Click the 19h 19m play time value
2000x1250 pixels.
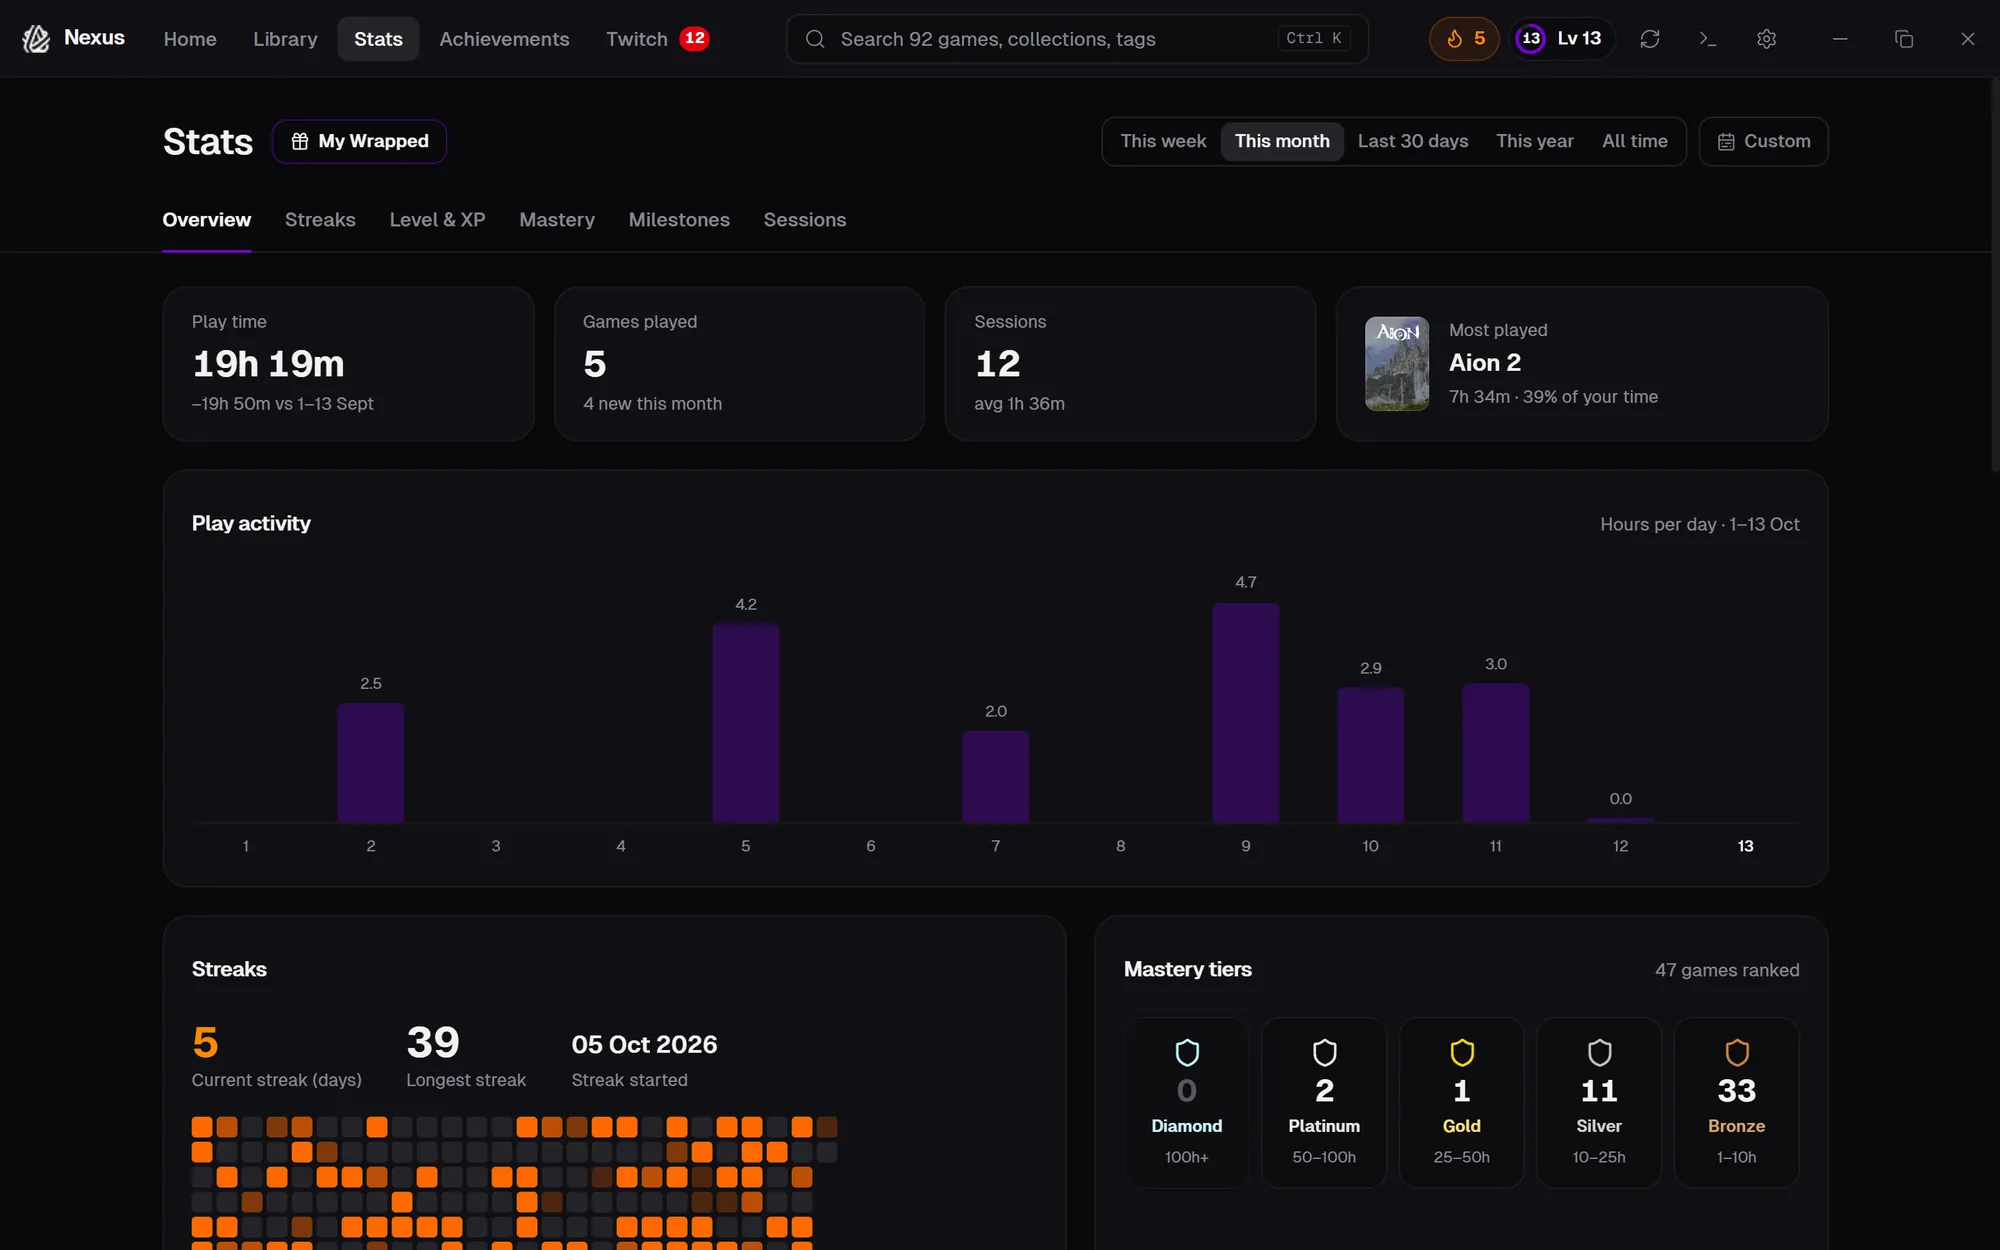click(x=268, y=364)
